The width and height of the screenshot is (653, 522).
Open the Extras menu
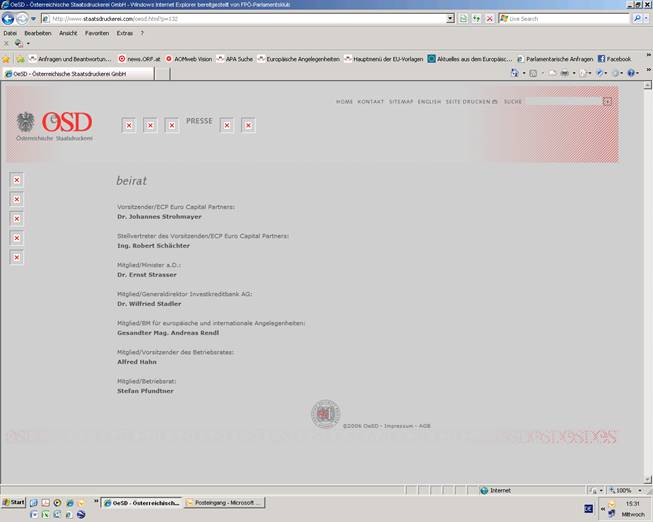[125, 33]
